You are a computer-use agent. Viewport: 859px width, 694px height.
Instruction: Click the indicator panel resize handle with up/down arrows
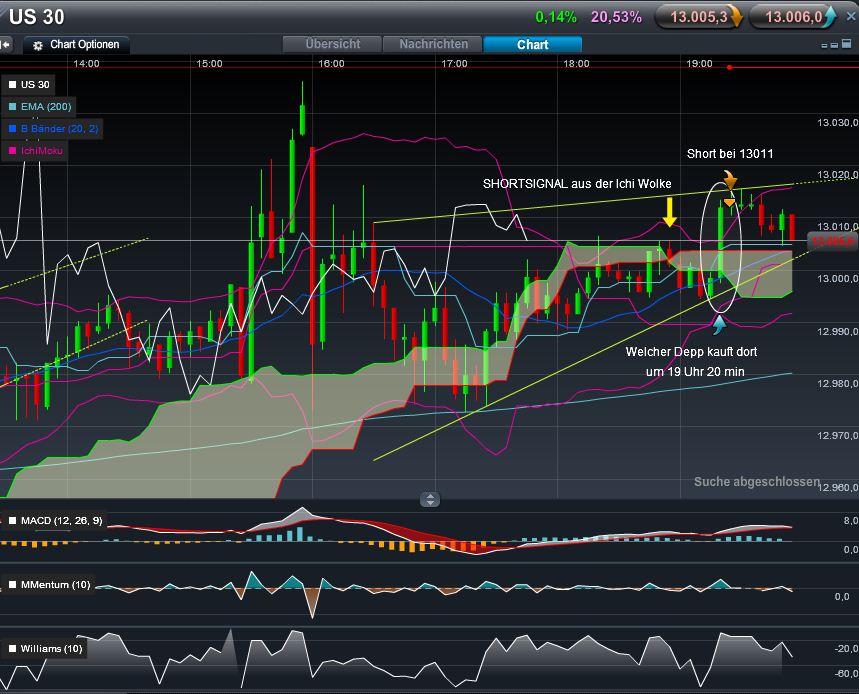click(430, 499)
